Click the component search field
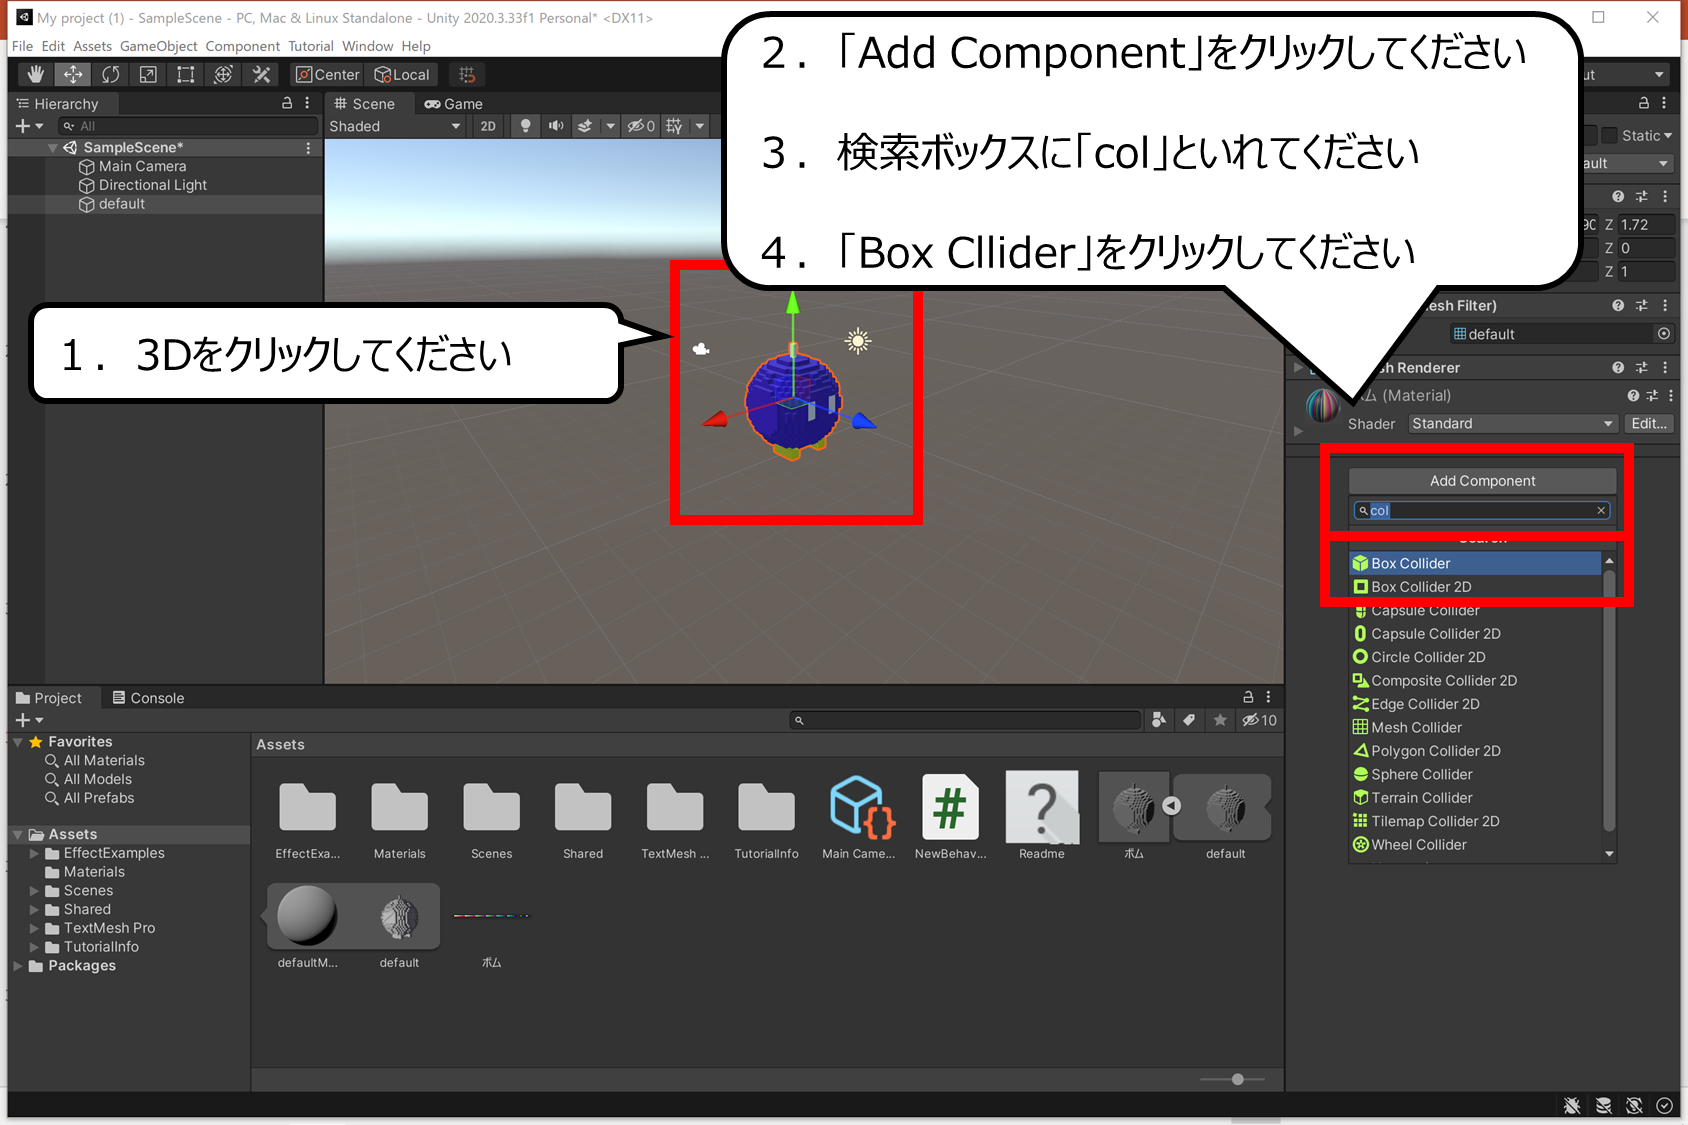 (x=1481, y=511)
